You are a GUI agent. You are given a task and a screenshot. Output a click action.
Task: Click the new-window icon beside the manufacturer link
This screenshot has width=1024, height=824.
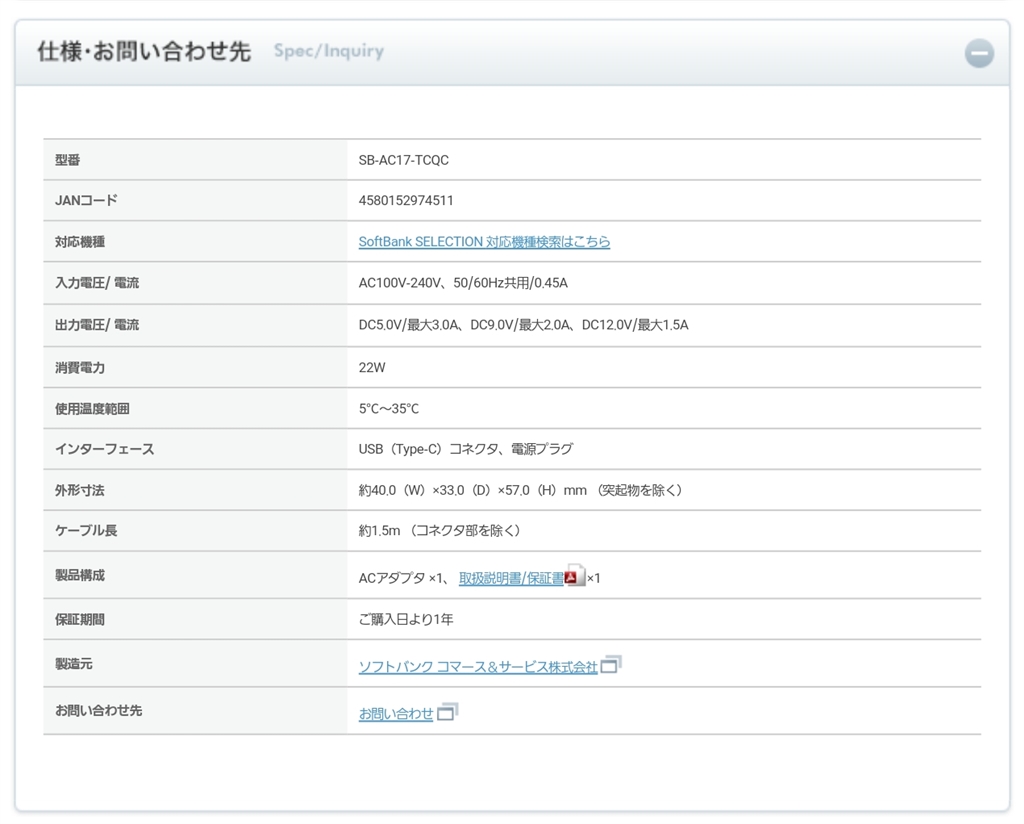(611, 664)
